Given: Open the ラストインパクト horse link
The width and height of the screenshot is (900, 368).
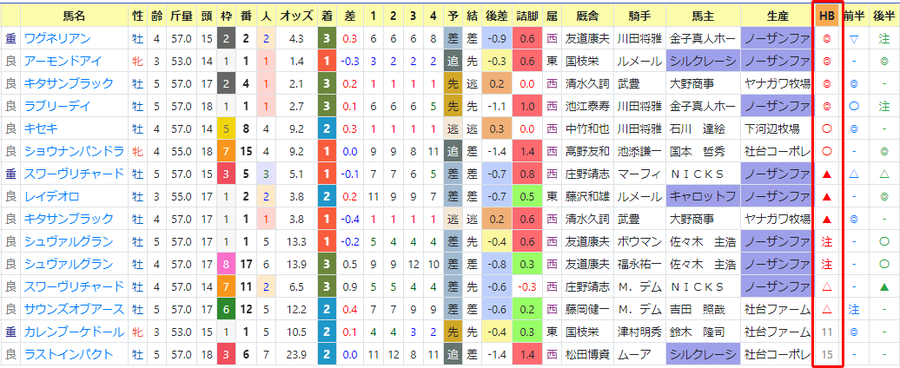Looking at the screenshot, I should pos(68,355).
